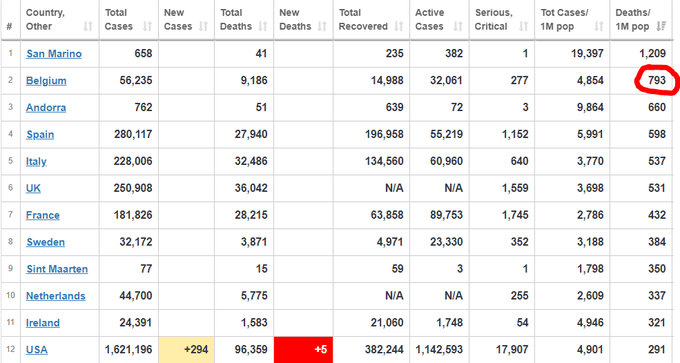Select Belgium deaths per million value 793
Viewport: 680px width, 363px height.
[x=657, y=80]
